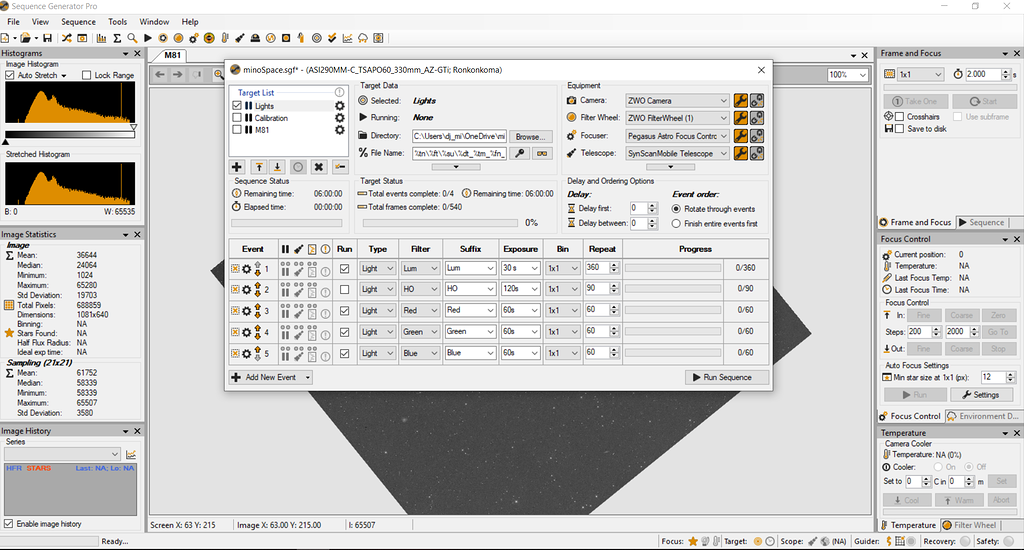Open the image statistics sigma toolbar icon
Image resolution: width=1024 pixels, height=550 pixels.
point(117,39)
